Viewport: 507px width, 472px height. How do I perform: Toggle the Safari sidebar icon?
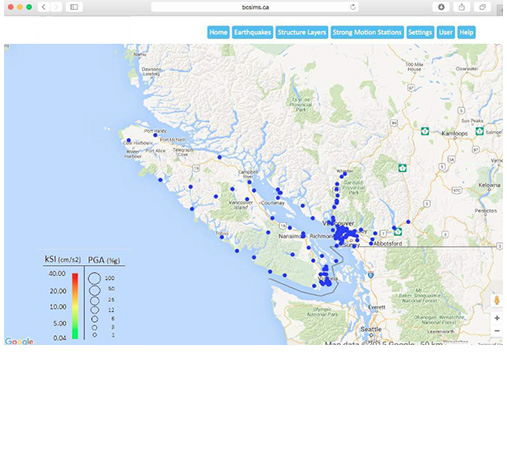coord(74,7)
